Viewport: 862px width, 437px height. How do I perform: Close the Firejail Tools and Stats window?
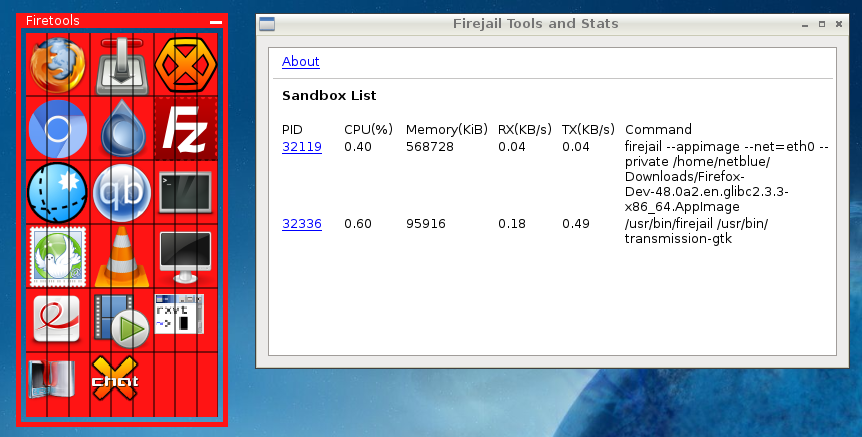click(x=839, y=24)
